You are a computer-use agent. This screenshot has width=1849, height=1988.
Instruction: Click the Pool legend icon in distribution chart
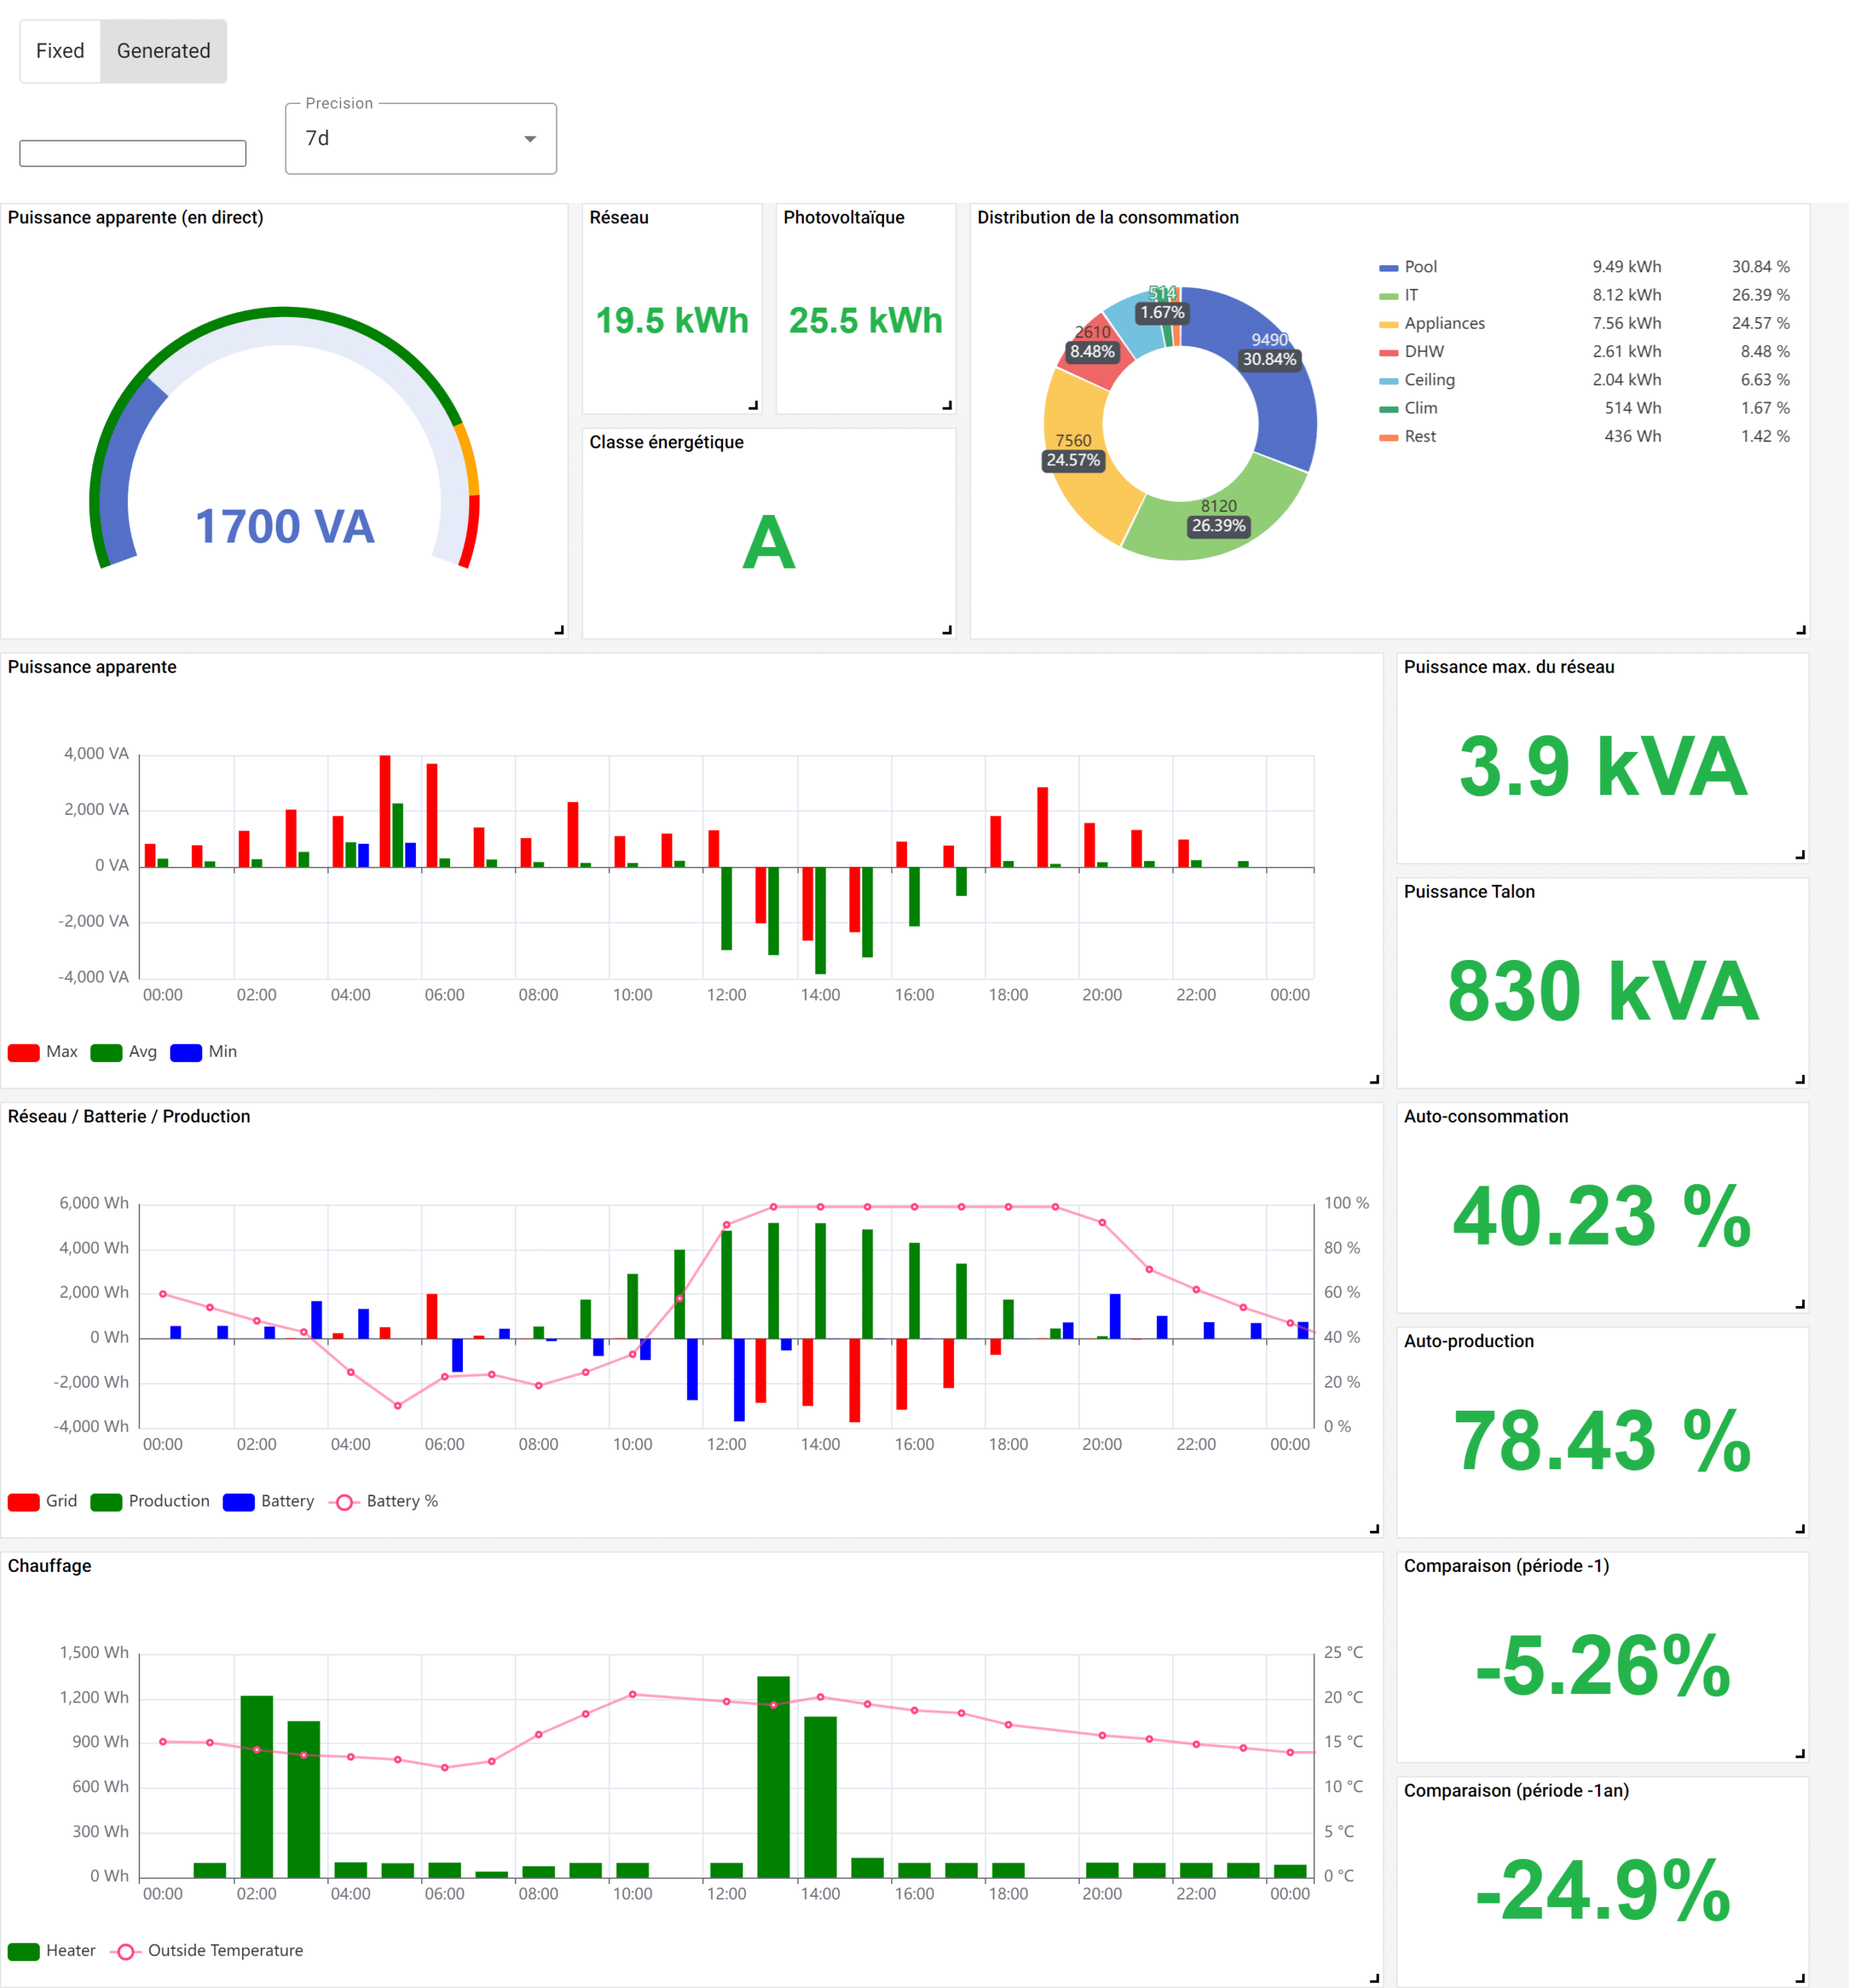click(x=1388, y=266)
